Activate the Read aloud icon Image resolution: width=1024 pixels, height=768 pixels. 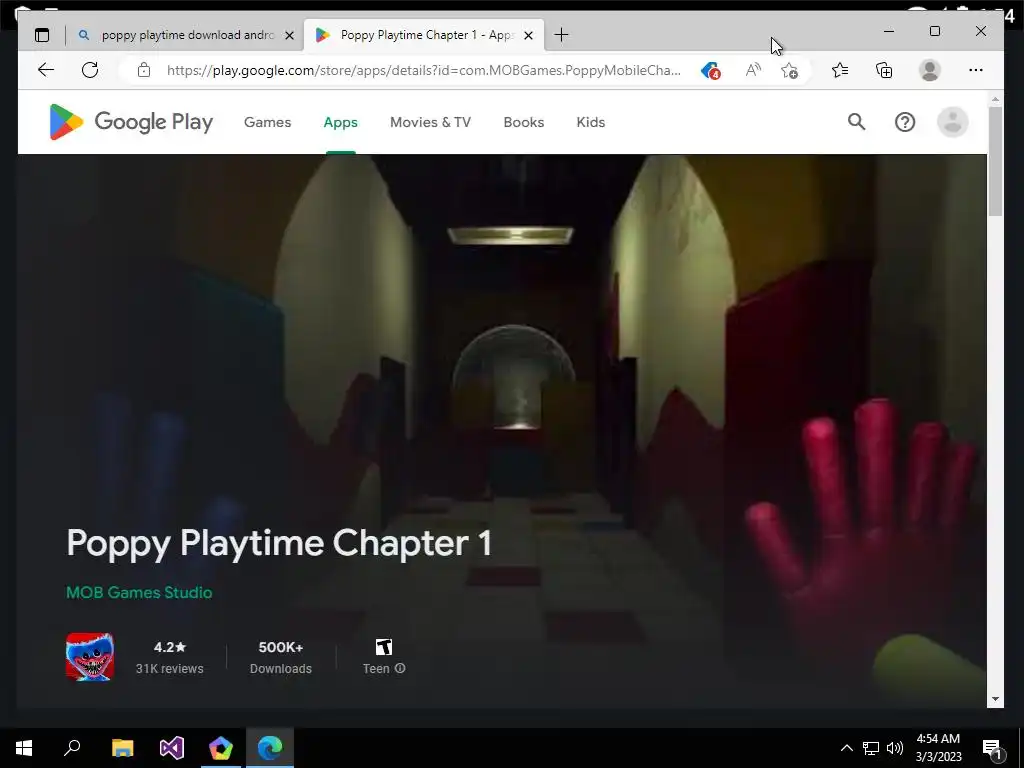753,71
